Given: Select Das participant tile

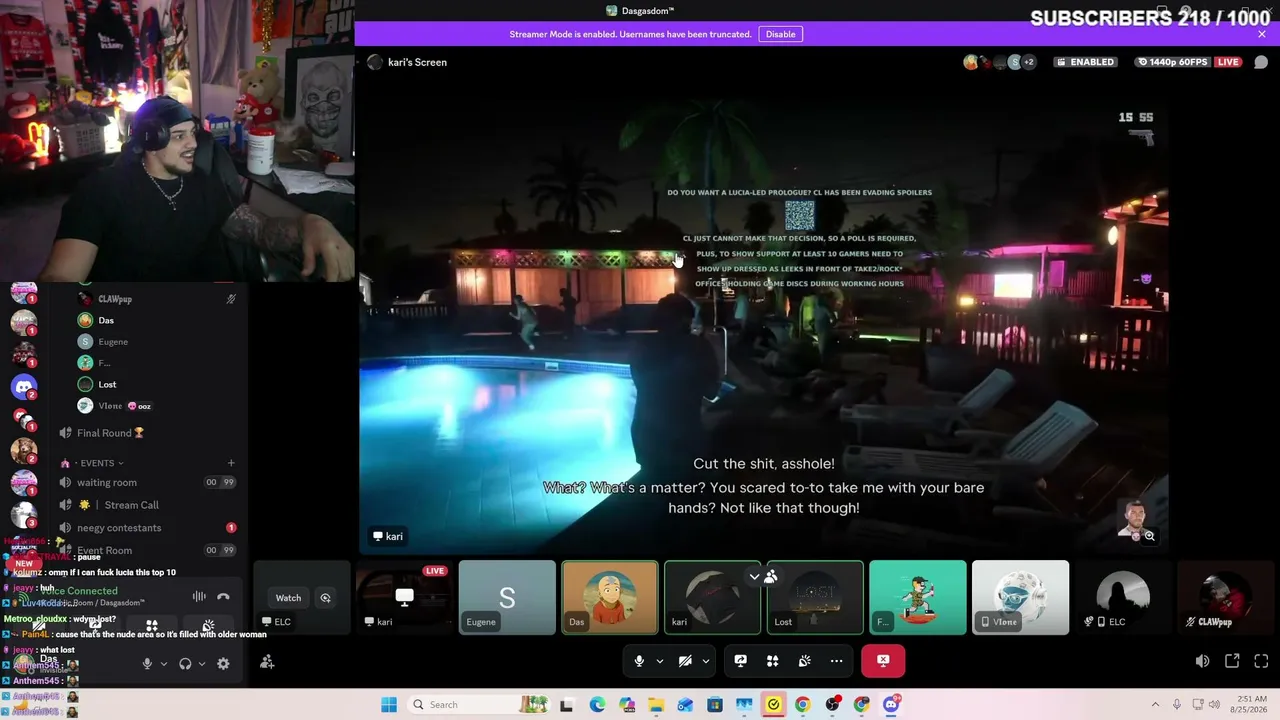Looking at the screenshot, I should (x=610, y=598).
